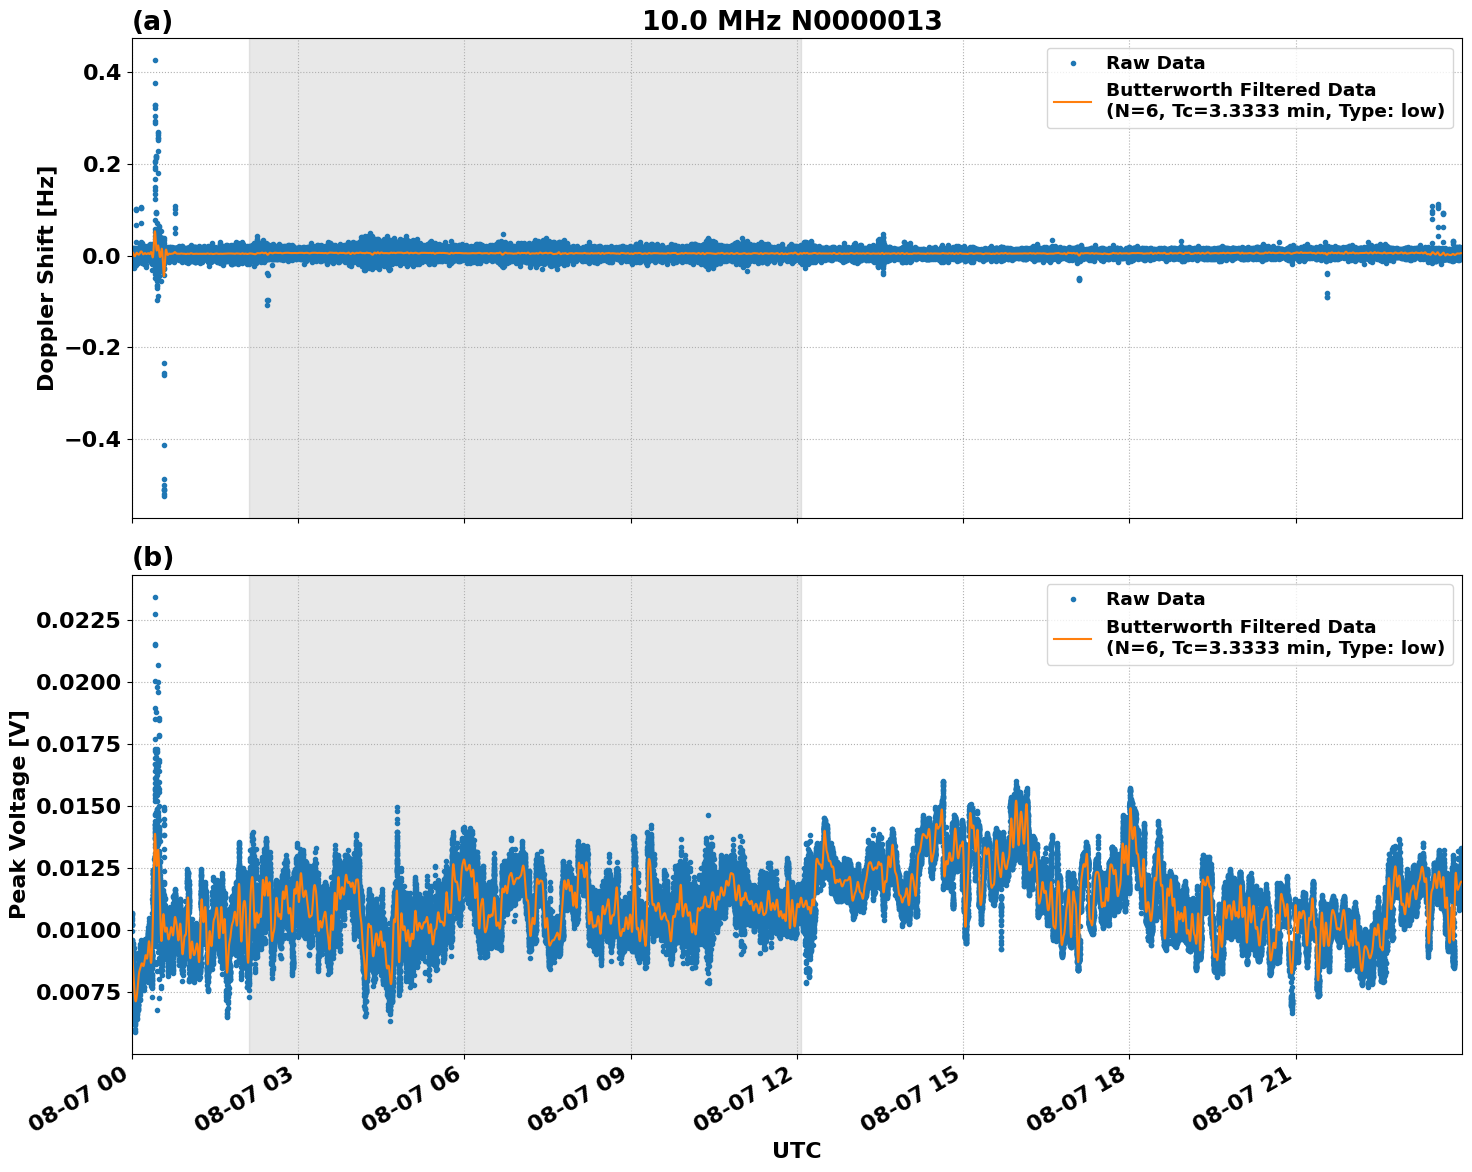The height and width of the screenshot is (1172, 1472).
Task: Toggle Raw Data visibility in top legend
Action: pyautogui.click(x=1155, y=61)
